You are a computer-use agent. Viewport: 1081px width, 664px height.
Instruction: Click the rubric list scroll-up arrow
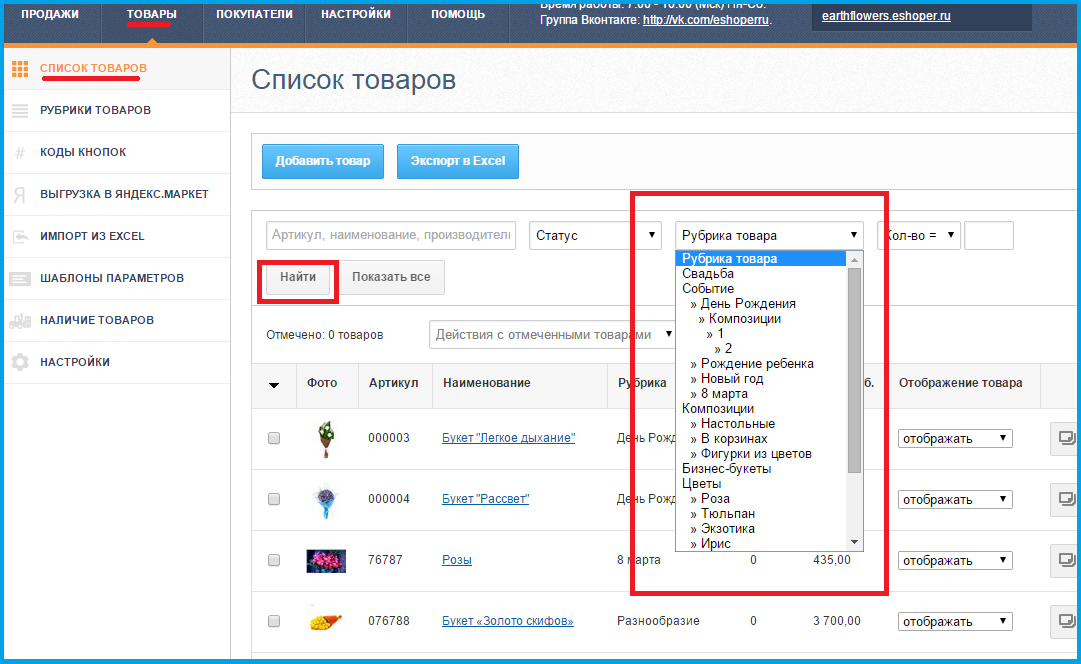(x=854, y=259)
